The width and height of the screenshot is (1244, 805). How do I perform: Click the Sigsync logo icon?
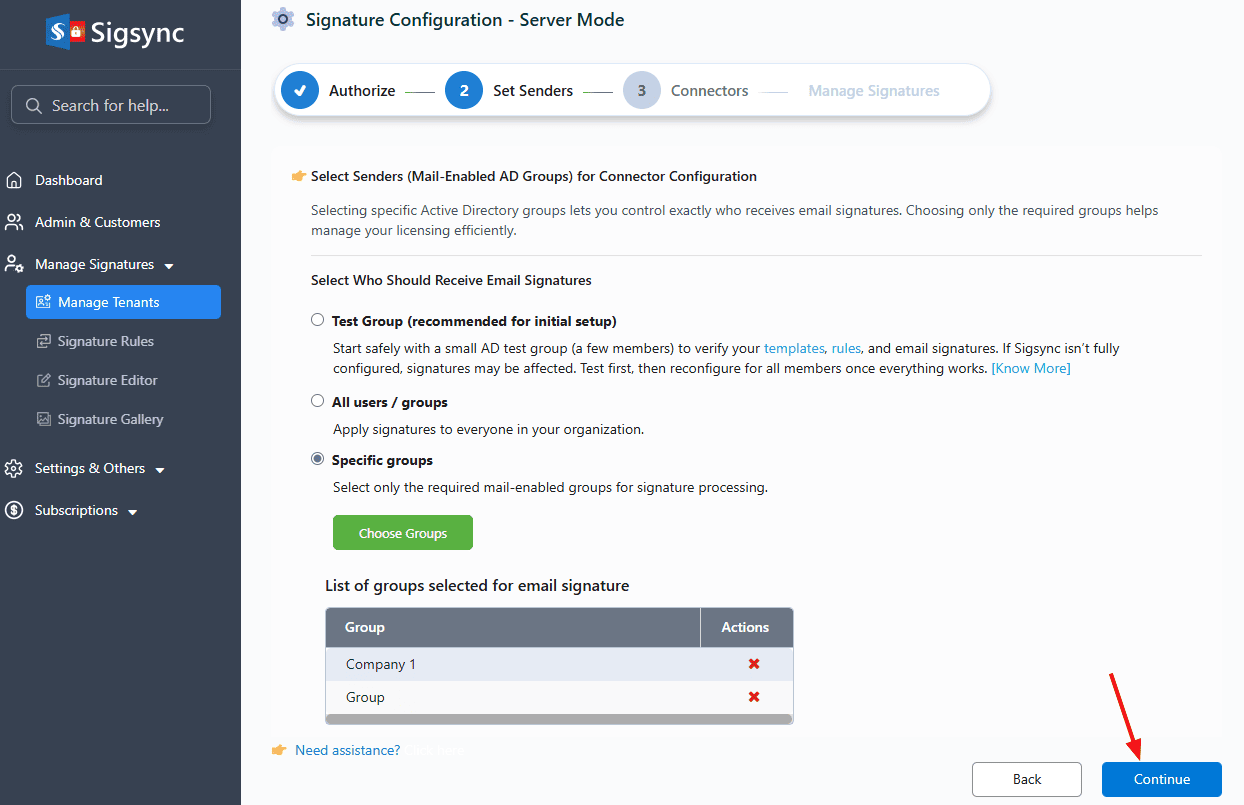[x=65, y=32]
